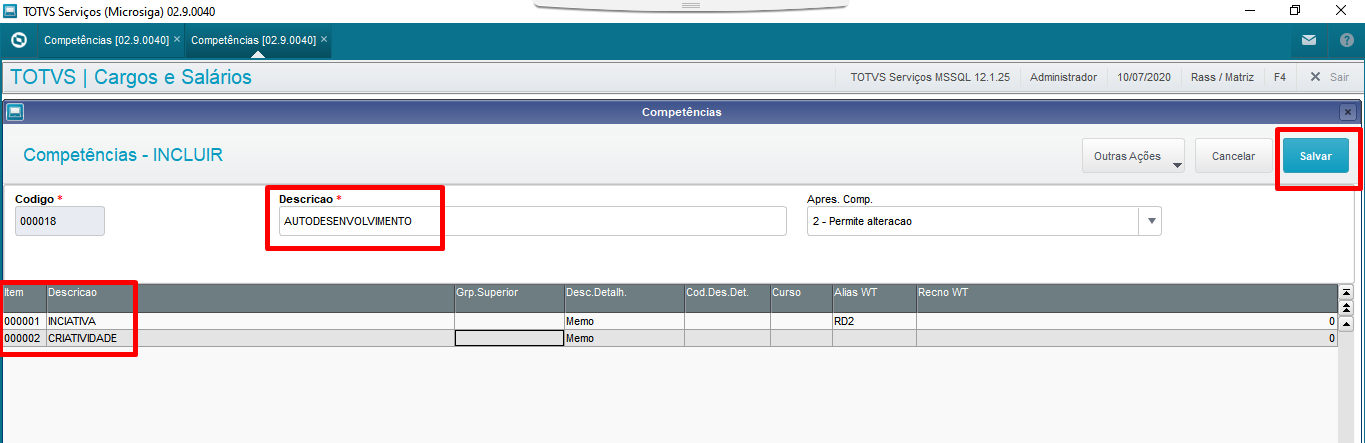Click Memo cell in CRIATIVIDADE row

[624, 338]
